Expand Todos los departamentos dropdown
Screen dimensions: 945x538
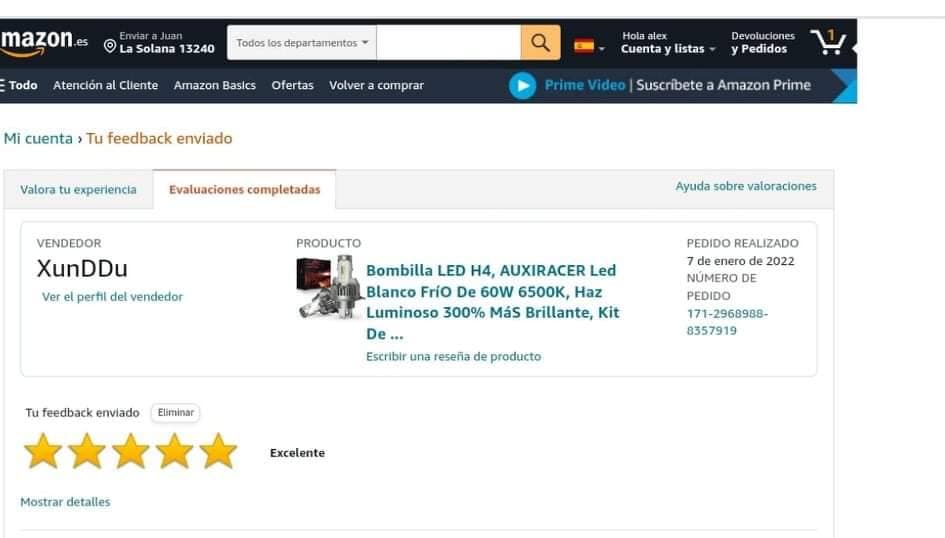tap(302, 42)
